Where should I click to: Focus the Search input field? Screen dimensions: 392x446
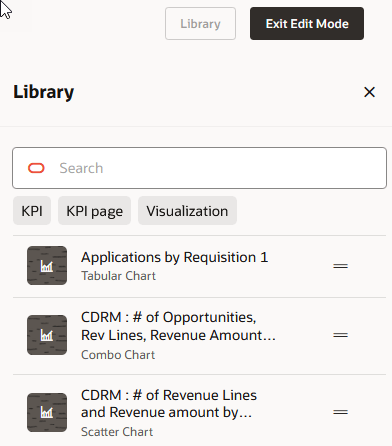click(199, 168)
